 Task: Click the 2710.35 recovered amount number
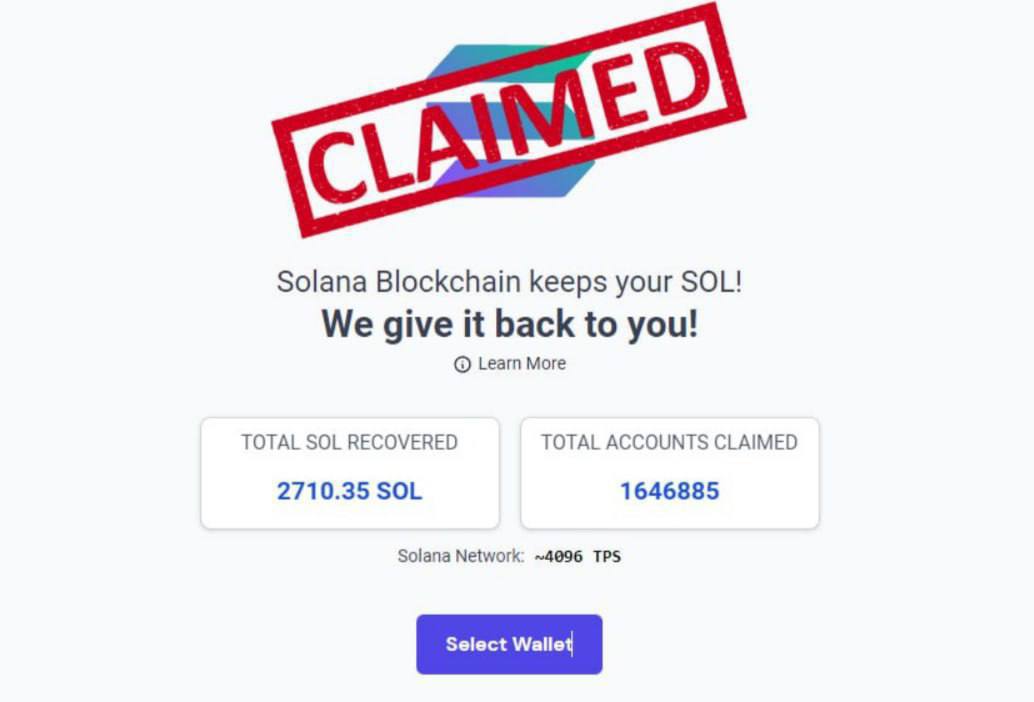click(x=322, y=491)
